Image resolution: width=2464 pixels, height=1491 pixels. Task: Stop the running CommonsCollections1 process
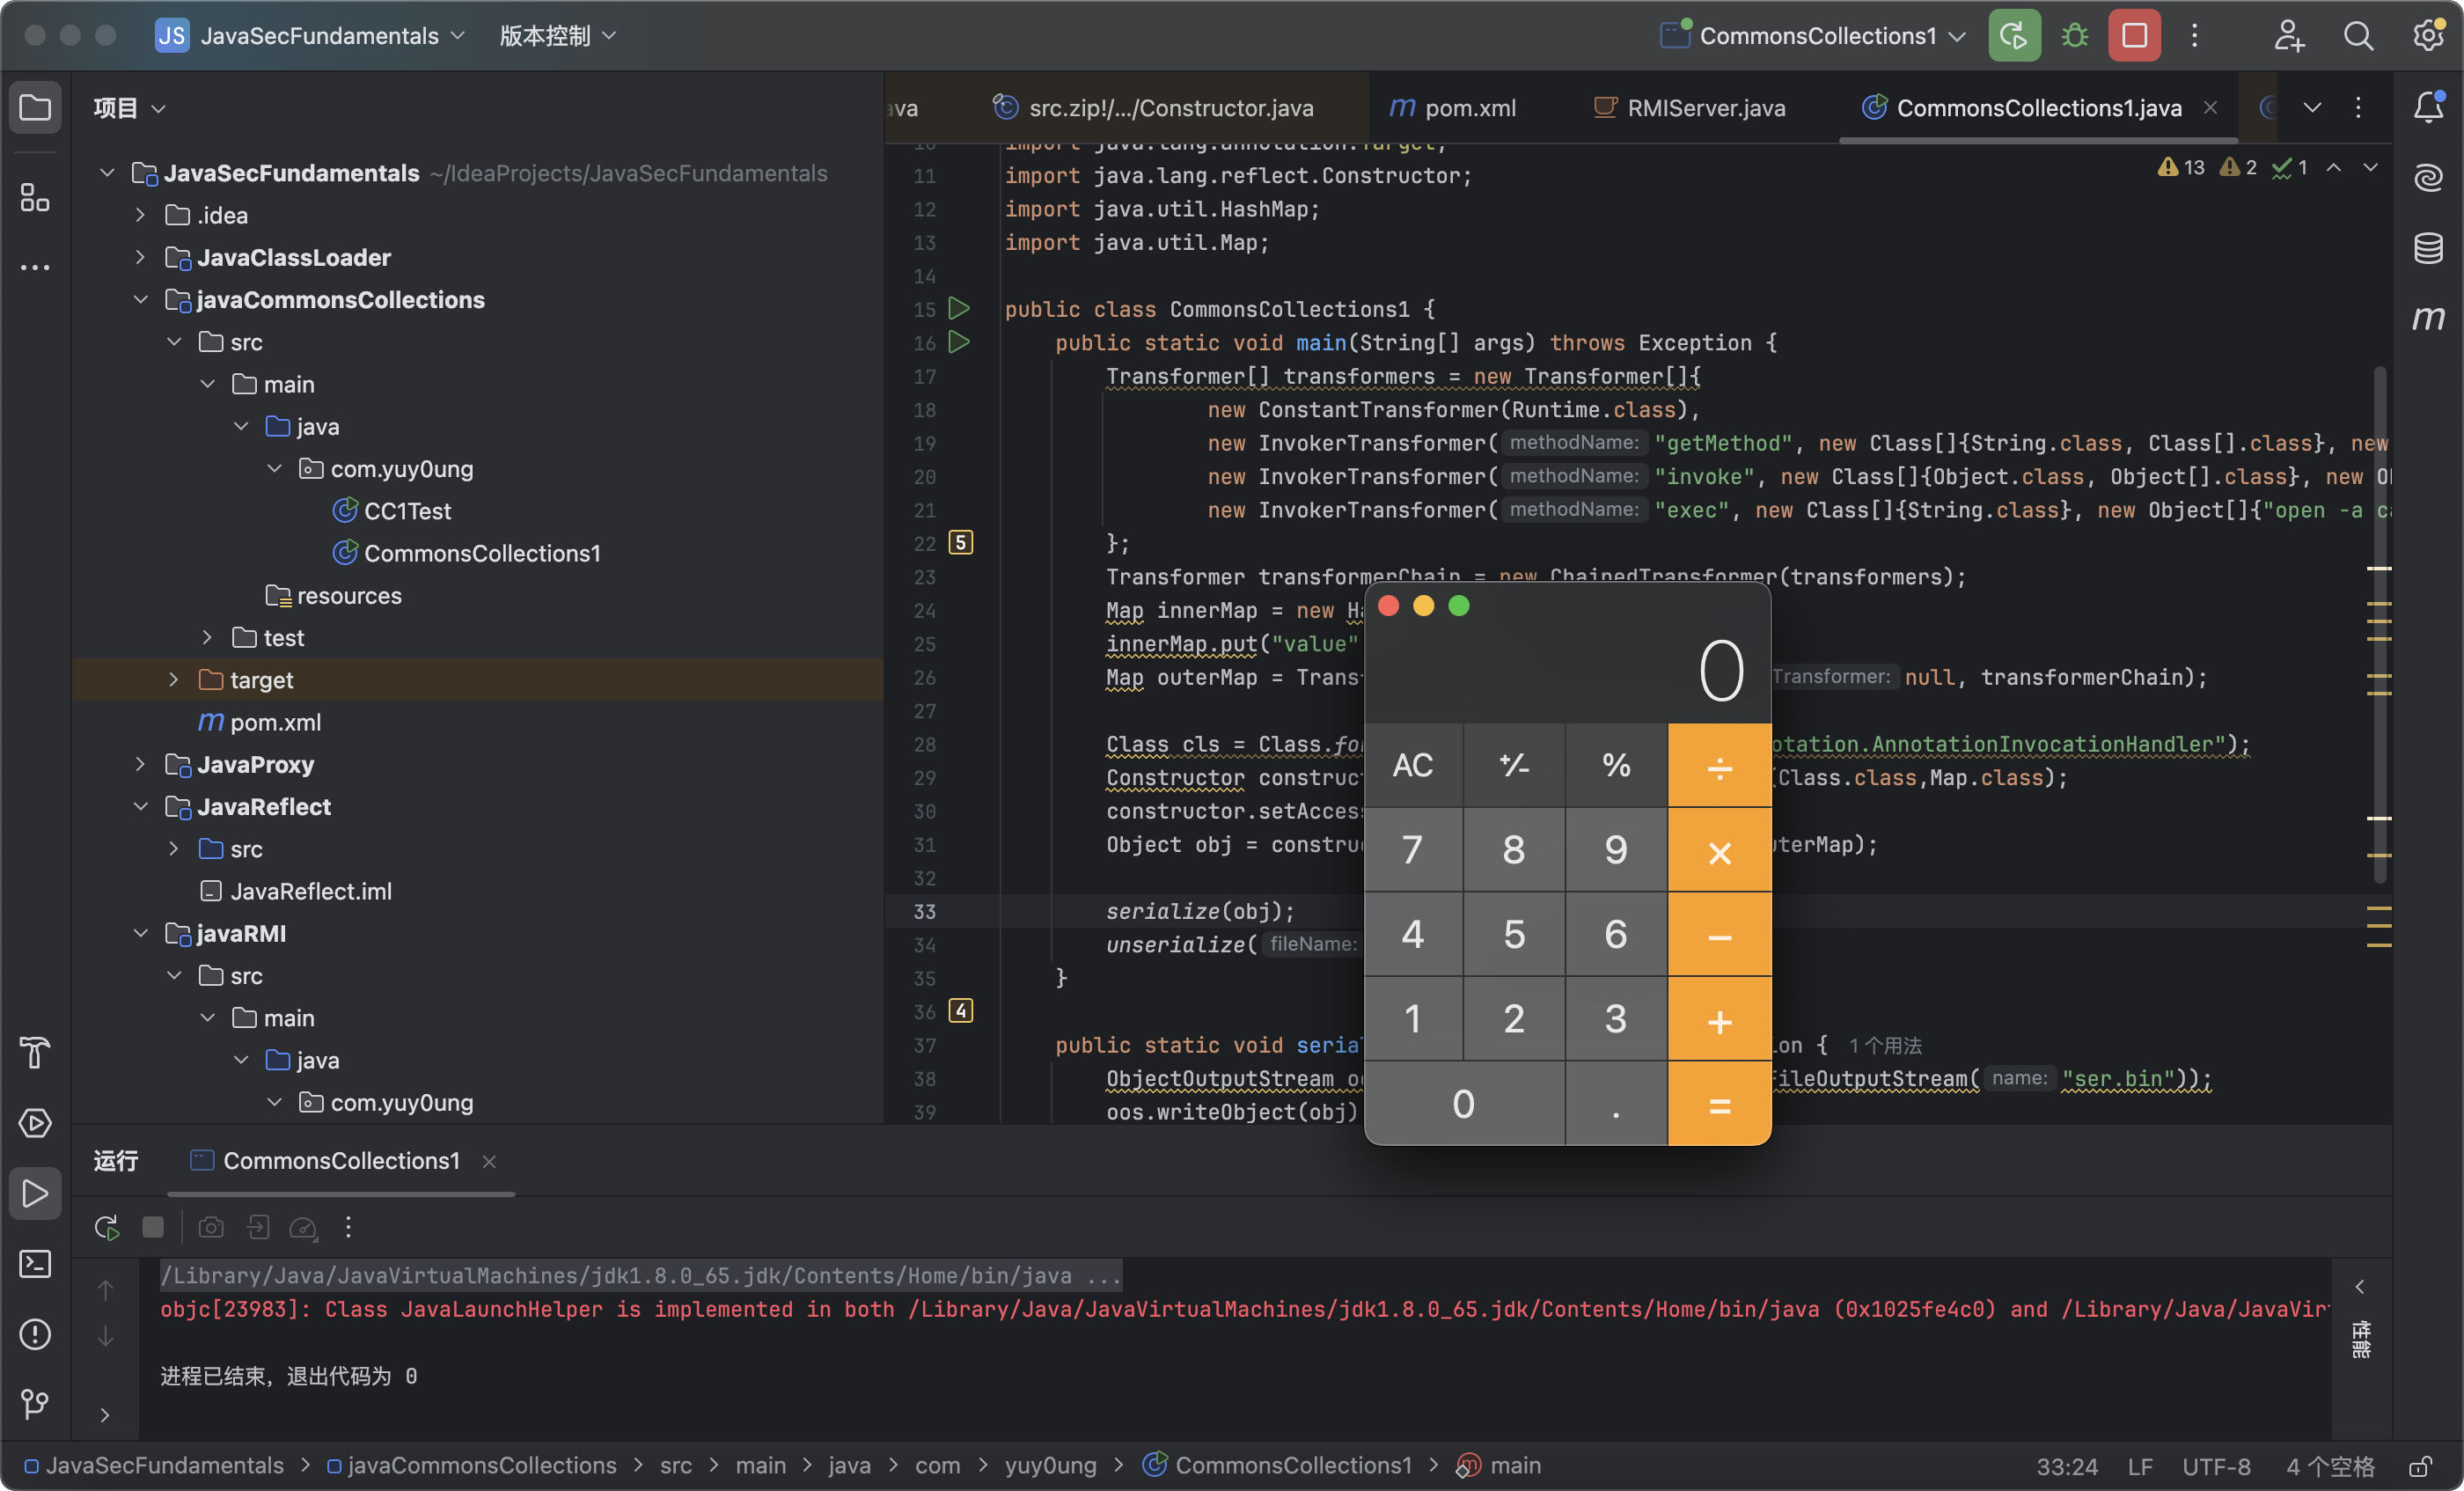point(2134,36)
